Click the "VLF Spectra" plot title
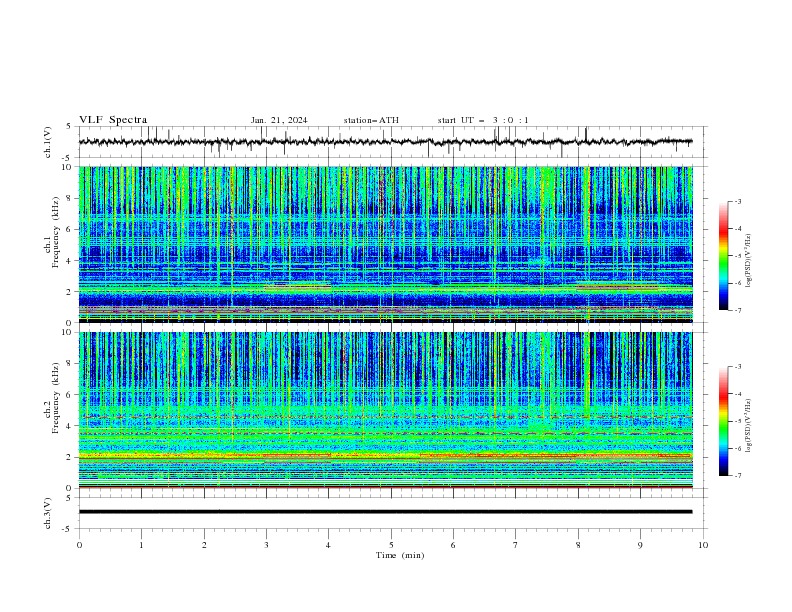 coord(113,120)
